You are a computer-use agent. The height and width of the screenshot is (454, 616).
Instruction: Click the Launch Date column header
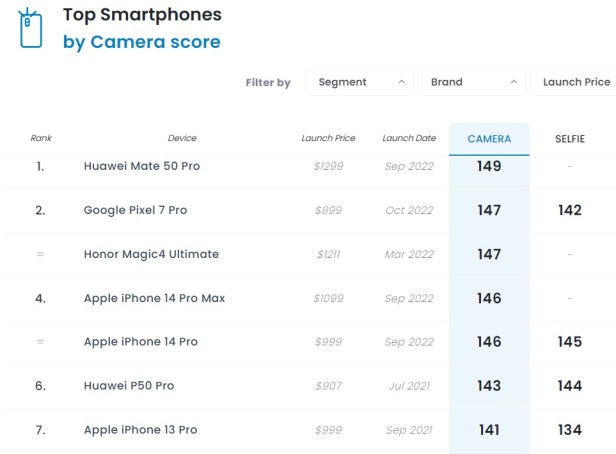tap(409, 139)
